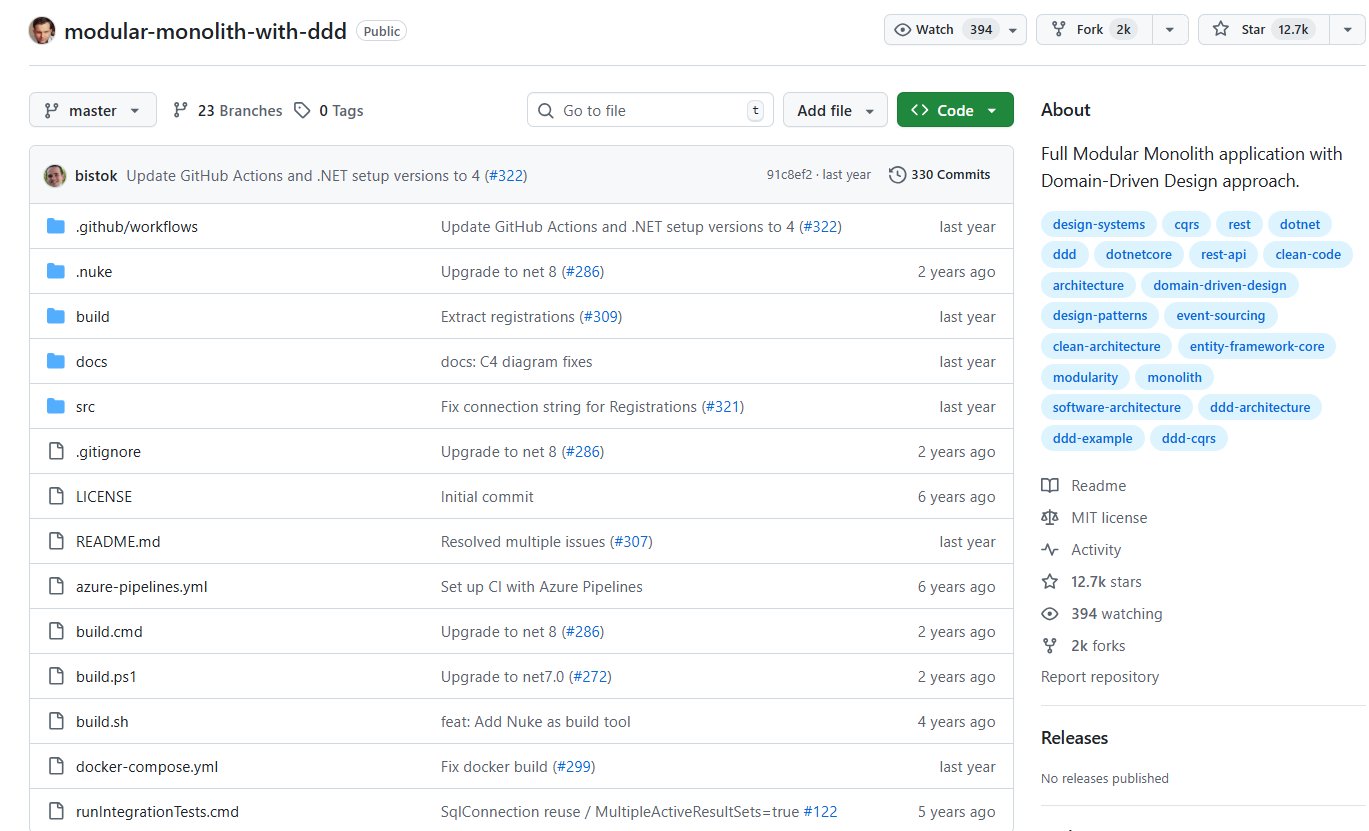This screenshot has width=1369, height=831.
Task: Select the monolith topic tag
Action: [1175, 377]
